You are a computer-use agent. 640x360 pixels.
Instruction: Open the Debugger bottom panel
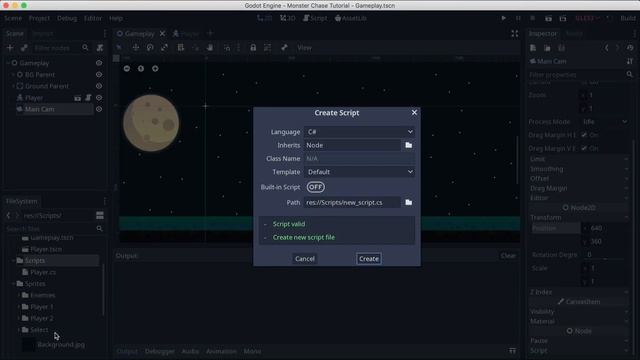160,351
